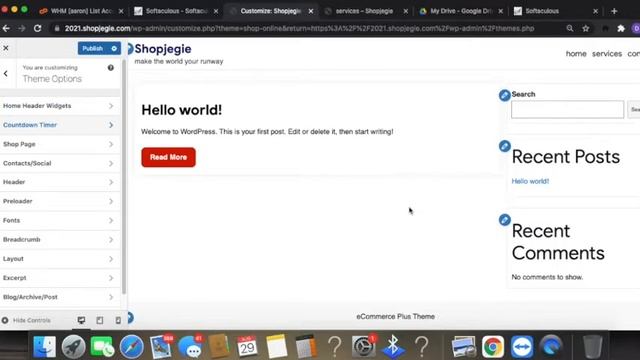
Task: Click the Shopjegie site title
Action: click(162, 49)
